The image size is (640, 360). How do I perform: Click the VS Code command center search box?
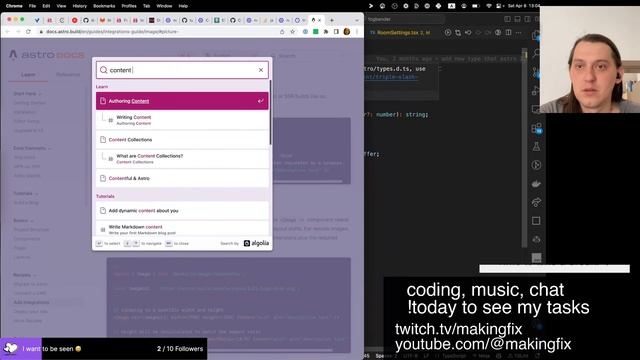405,19
